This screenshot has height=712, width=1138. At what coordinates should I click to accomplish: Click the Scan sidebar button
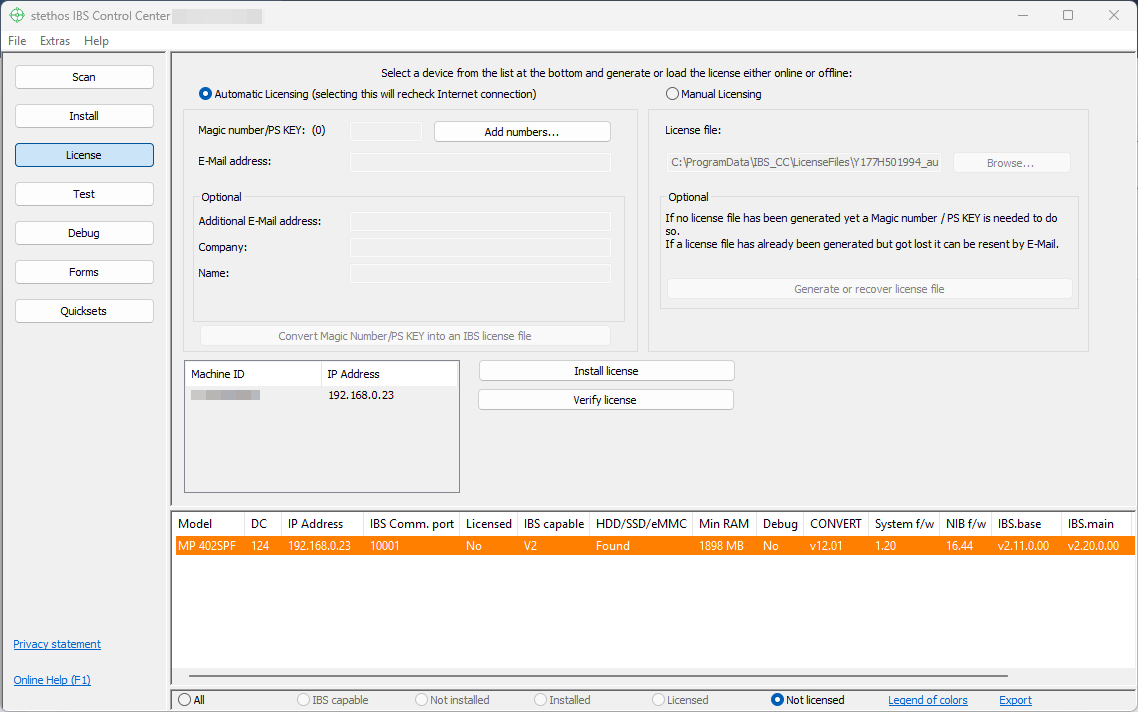pos(84,77)
